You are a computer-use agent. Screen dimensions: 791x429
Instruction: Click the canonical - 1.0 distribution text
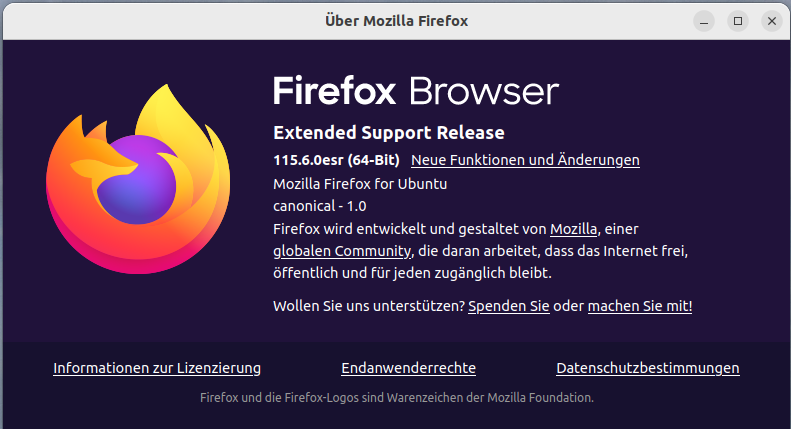(320, 207)
